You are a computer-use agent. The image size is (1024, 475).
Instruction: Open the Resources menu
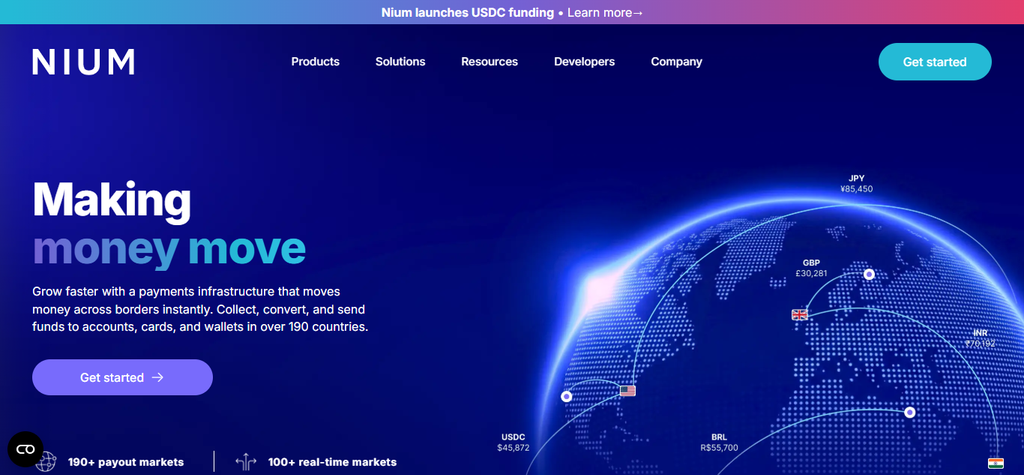pyautogui.click(x=490, y=61)
